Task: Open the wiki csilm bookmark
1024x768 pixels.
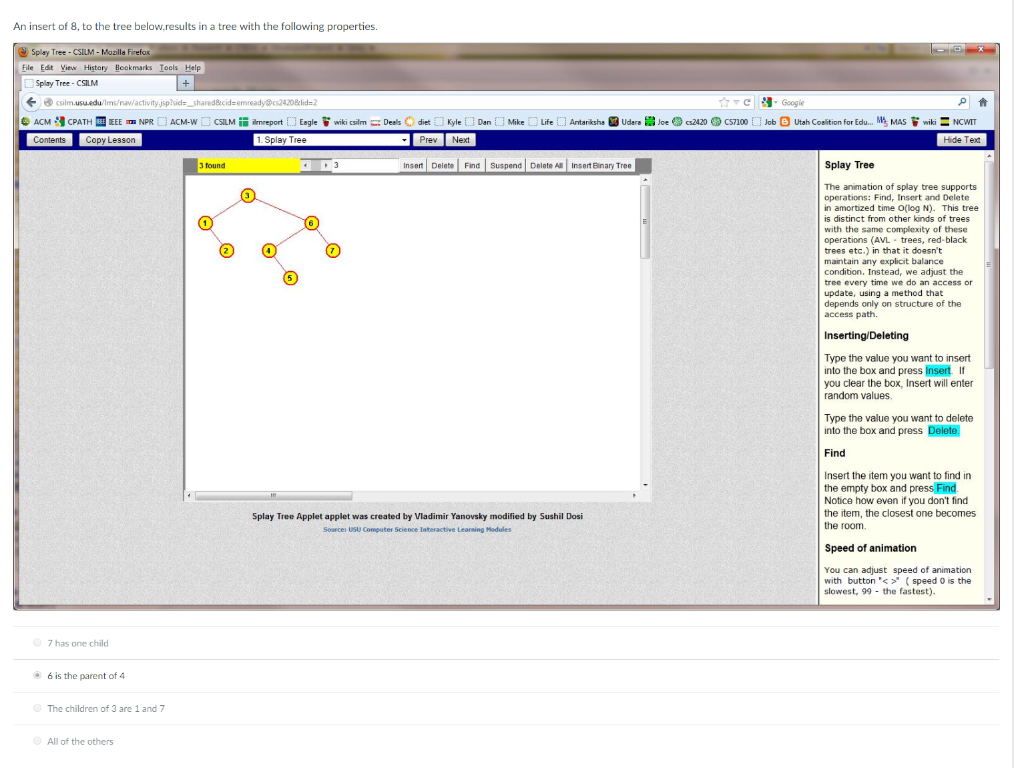Action: pos(344,121)
